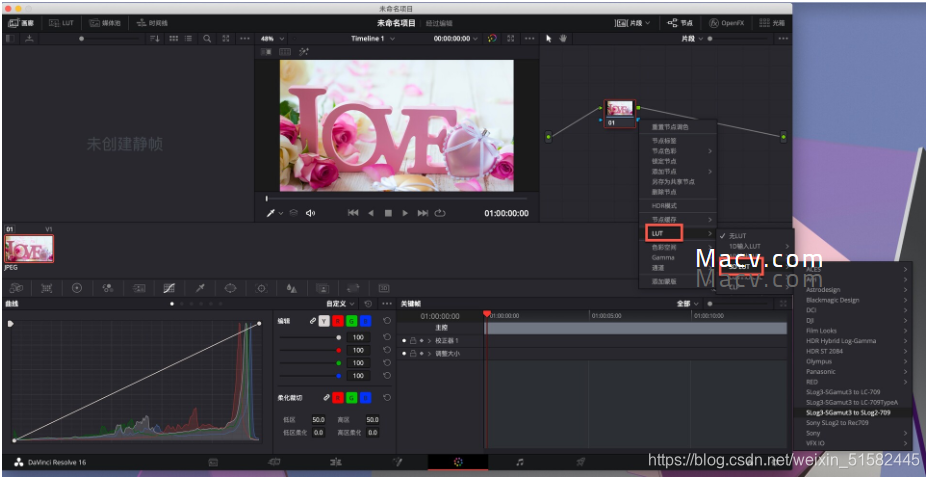Screen dimensions: 930x479
Task: Toggle the Y luminance curve channel button
Action: point(324,321)
